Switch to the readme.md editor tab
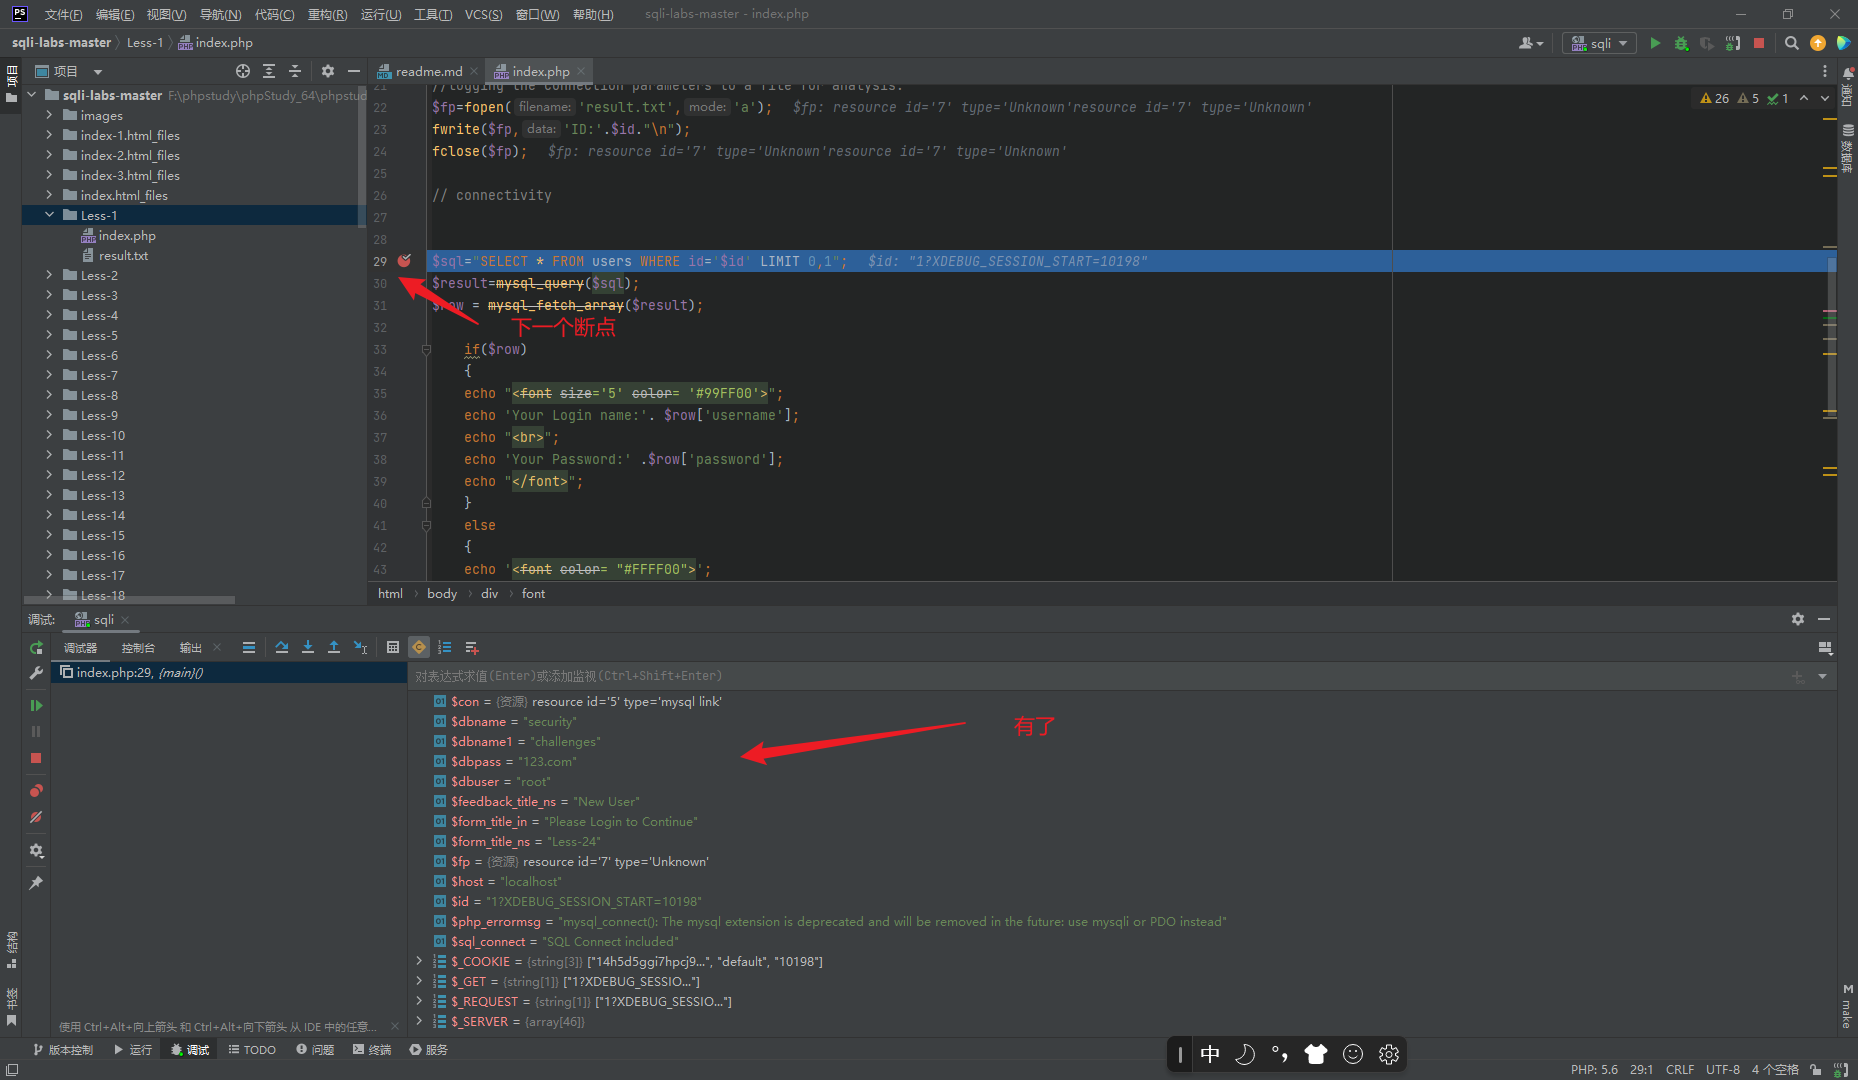This screenshot has width=1858, height=1080. (x=428, y=71)
